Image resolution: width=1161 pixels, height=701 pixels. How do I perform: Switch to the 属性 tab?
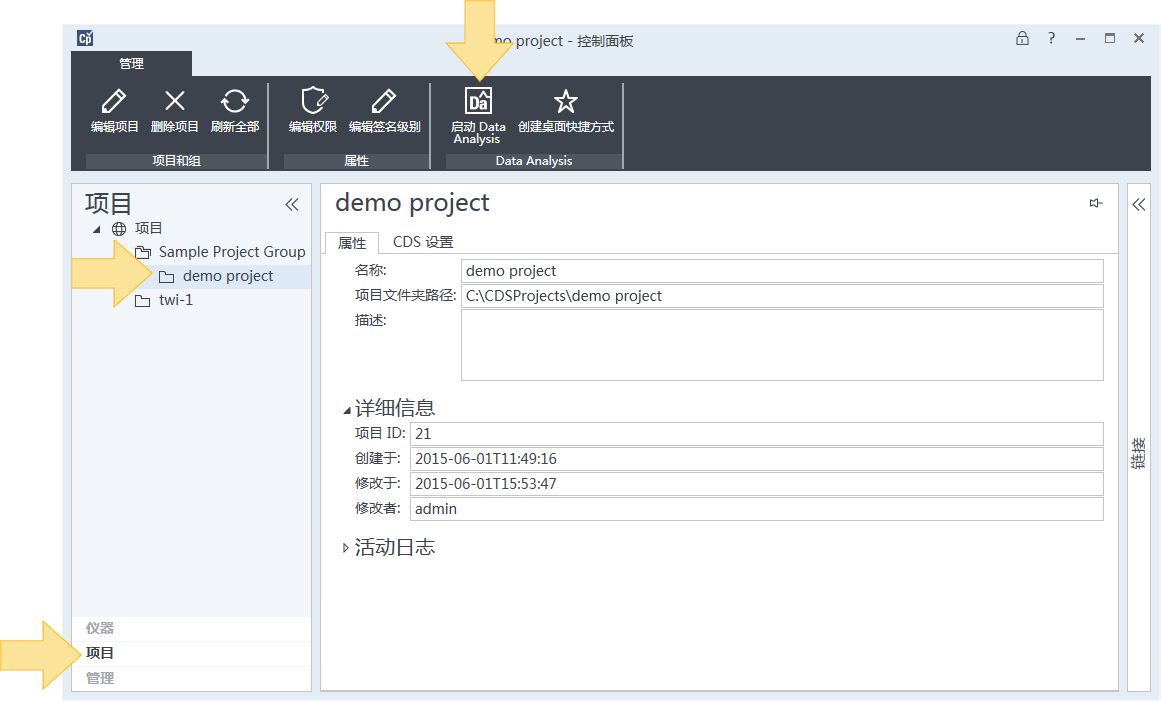(x=352, y=243)
